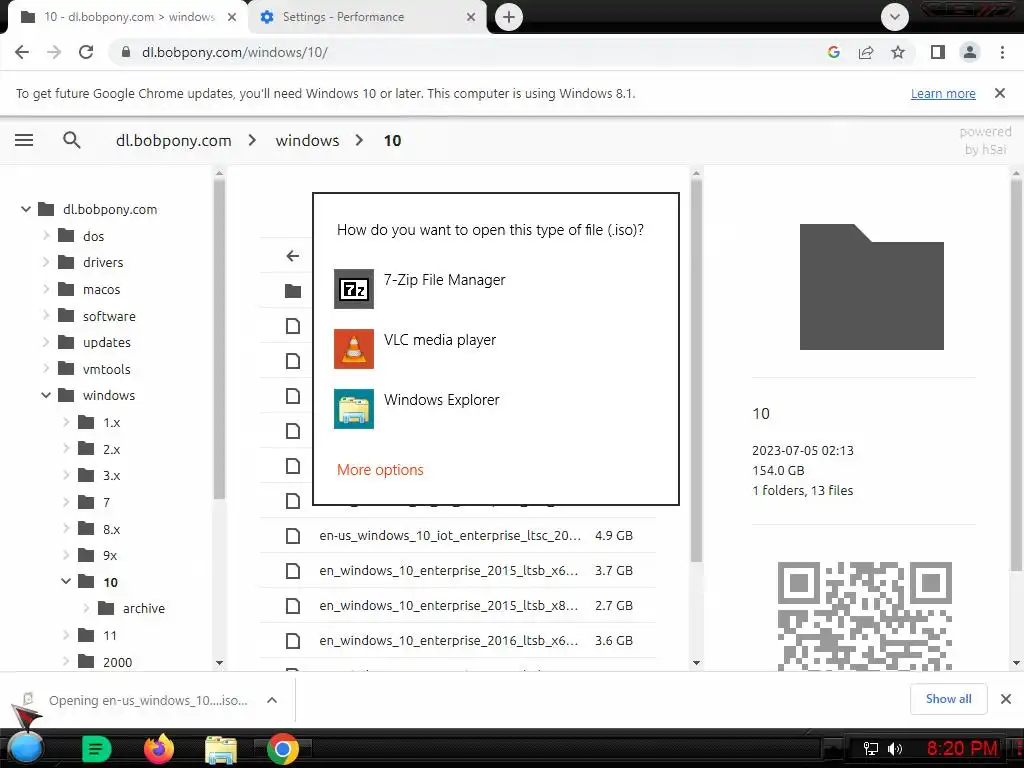
Task: Expand the drivers folder
Action: coord(46,262)
